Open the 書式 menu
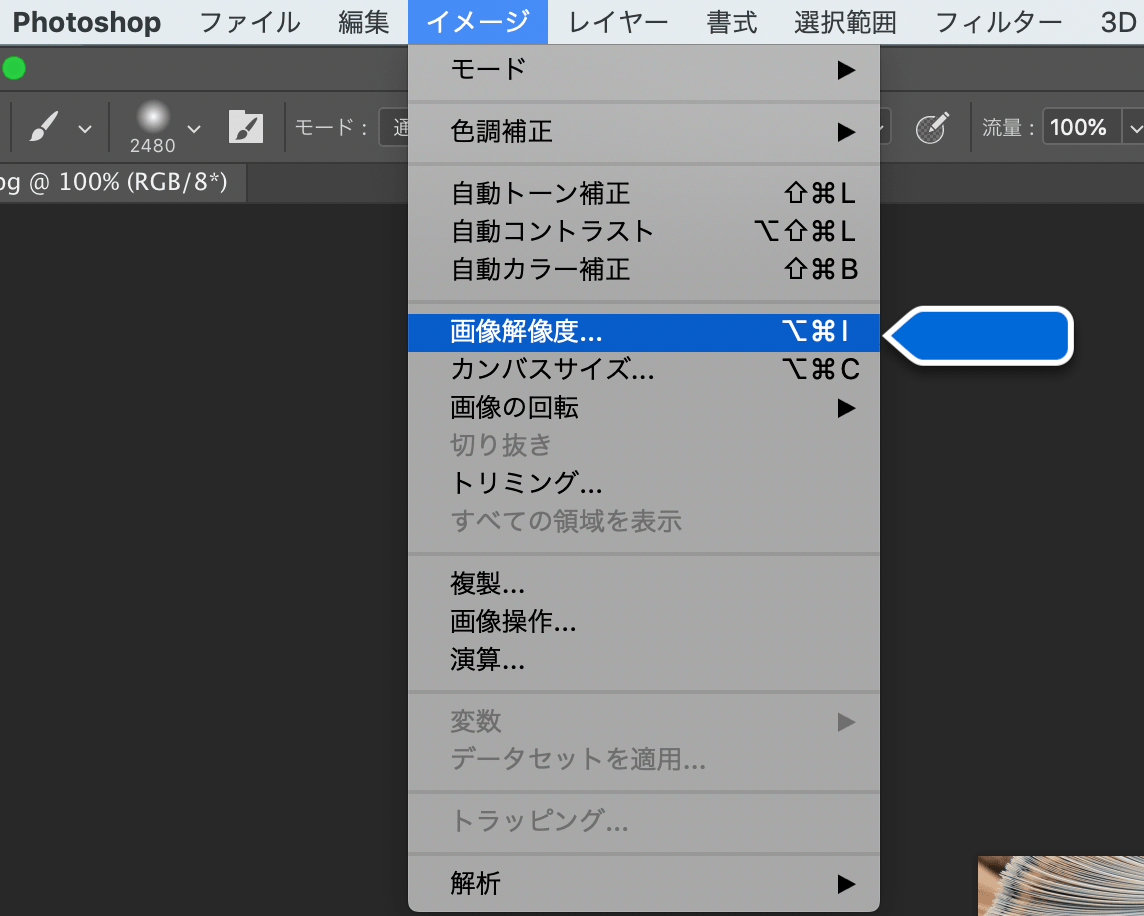 coord(732,23)
